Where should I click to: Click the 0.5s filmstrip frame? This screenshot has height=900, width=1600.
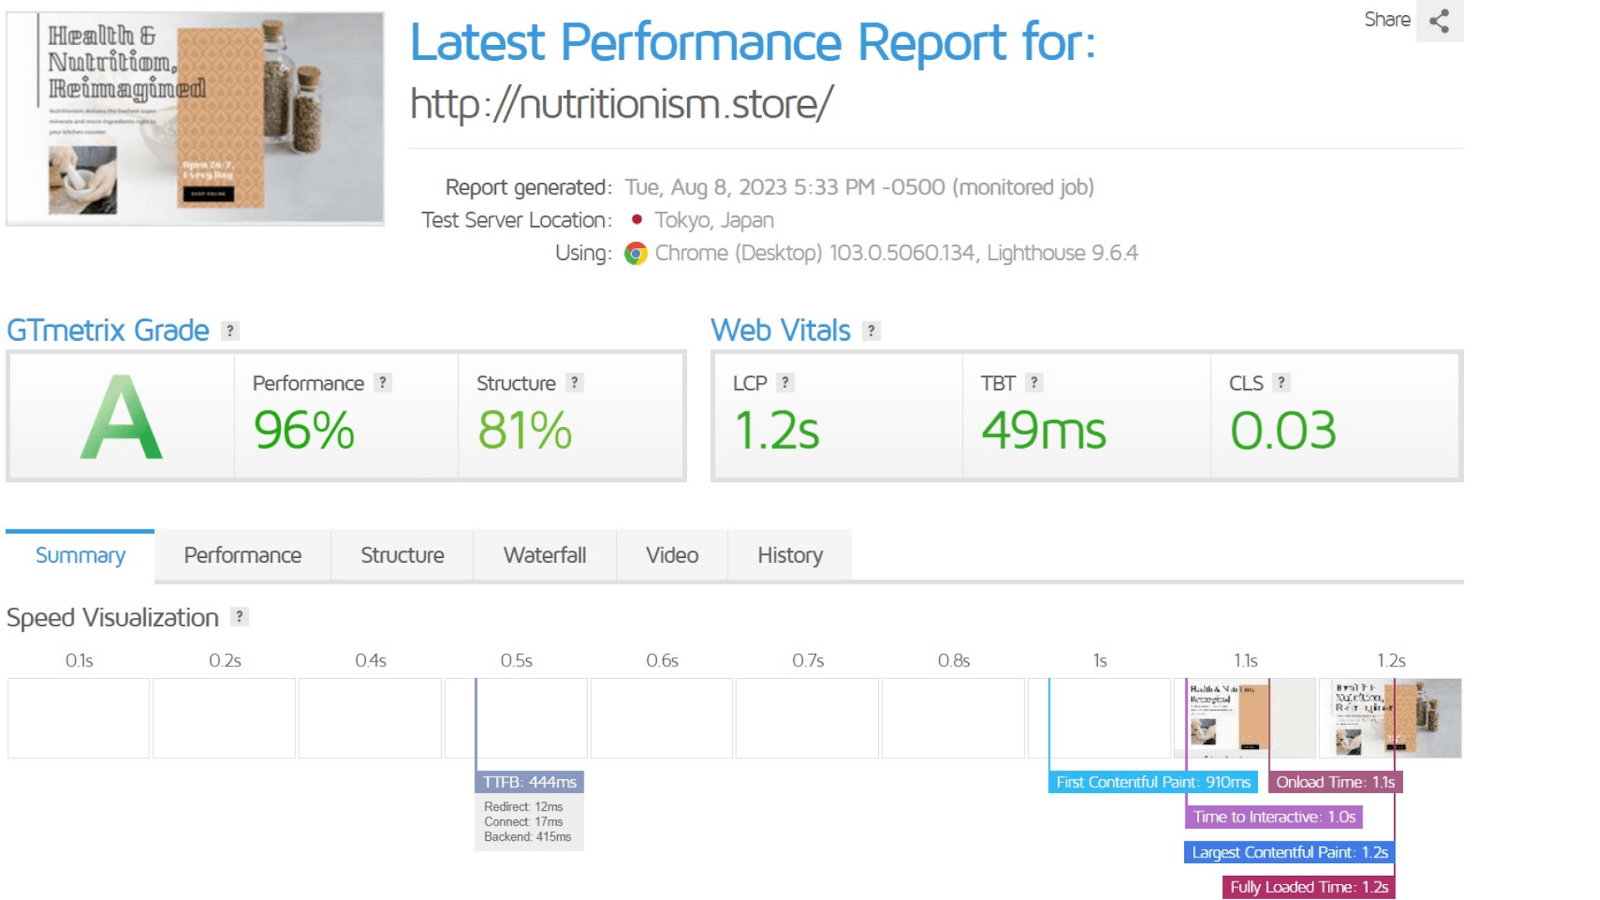coord(516,718)
